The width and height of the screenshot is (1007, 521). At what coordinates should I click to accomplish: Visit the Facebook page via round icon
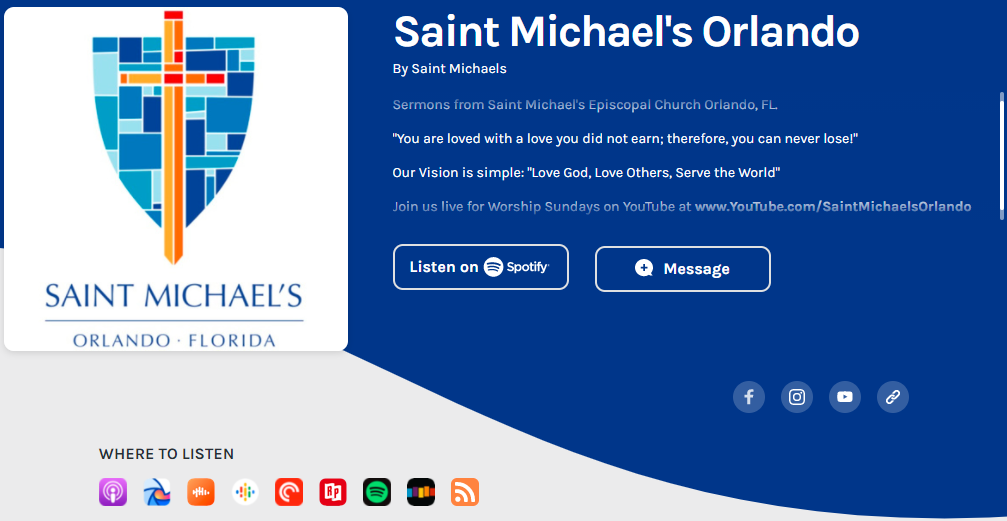tap(749, 397)
